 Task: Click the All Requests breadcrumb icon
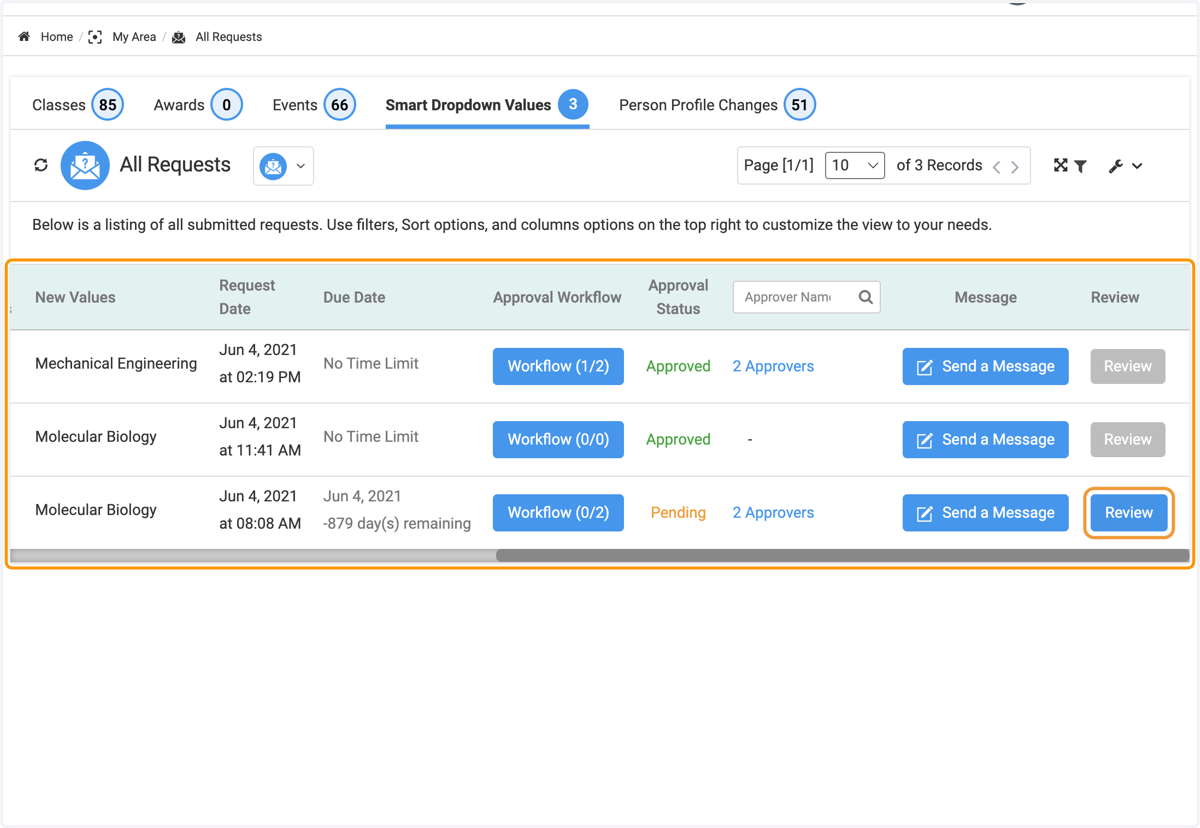[x=179, y=37]
